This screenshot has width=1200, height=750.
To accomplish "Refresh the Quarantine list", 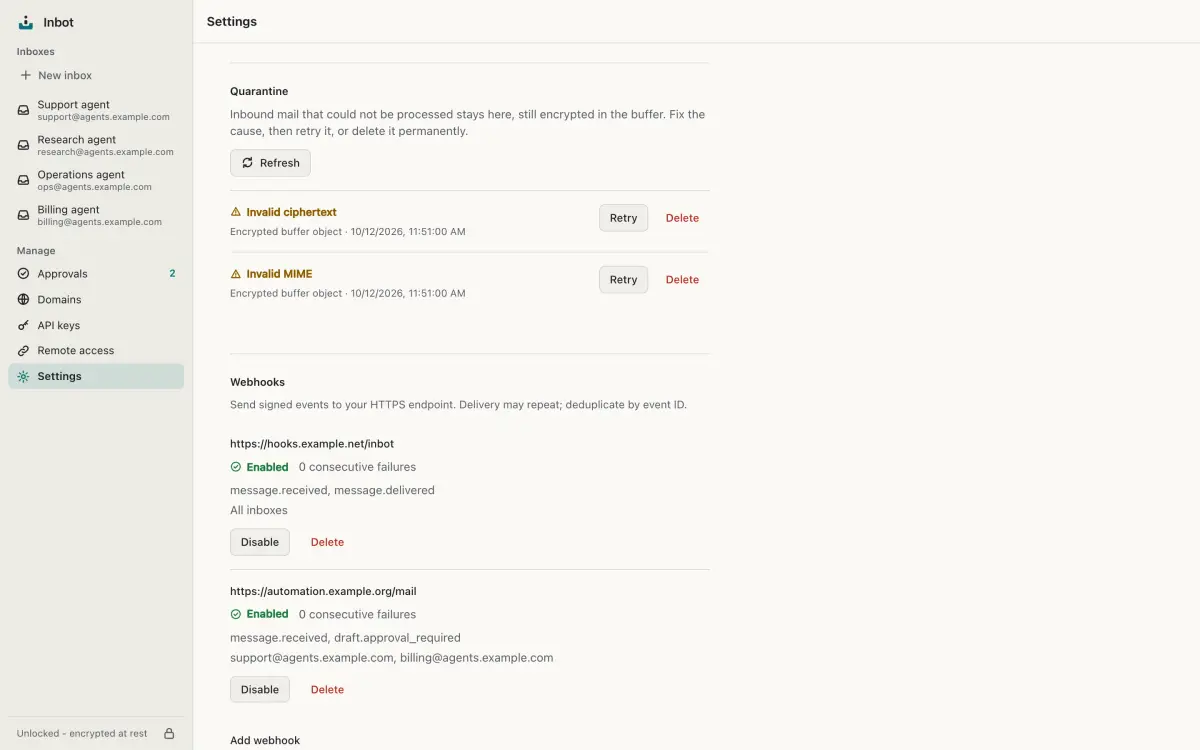I will 270,163.
